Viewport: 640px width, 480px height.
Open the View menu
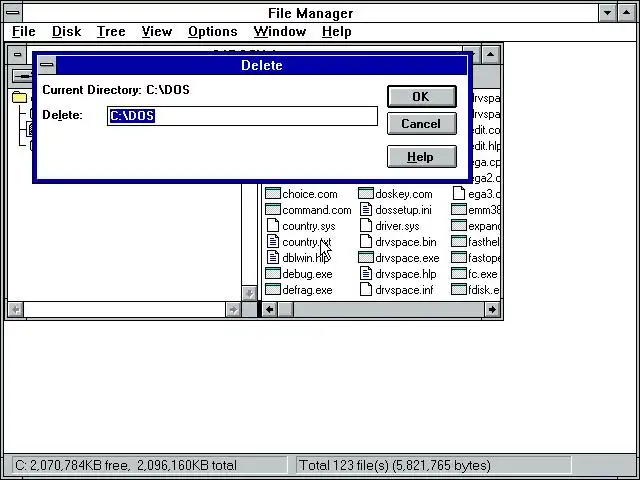click(157, 31)
